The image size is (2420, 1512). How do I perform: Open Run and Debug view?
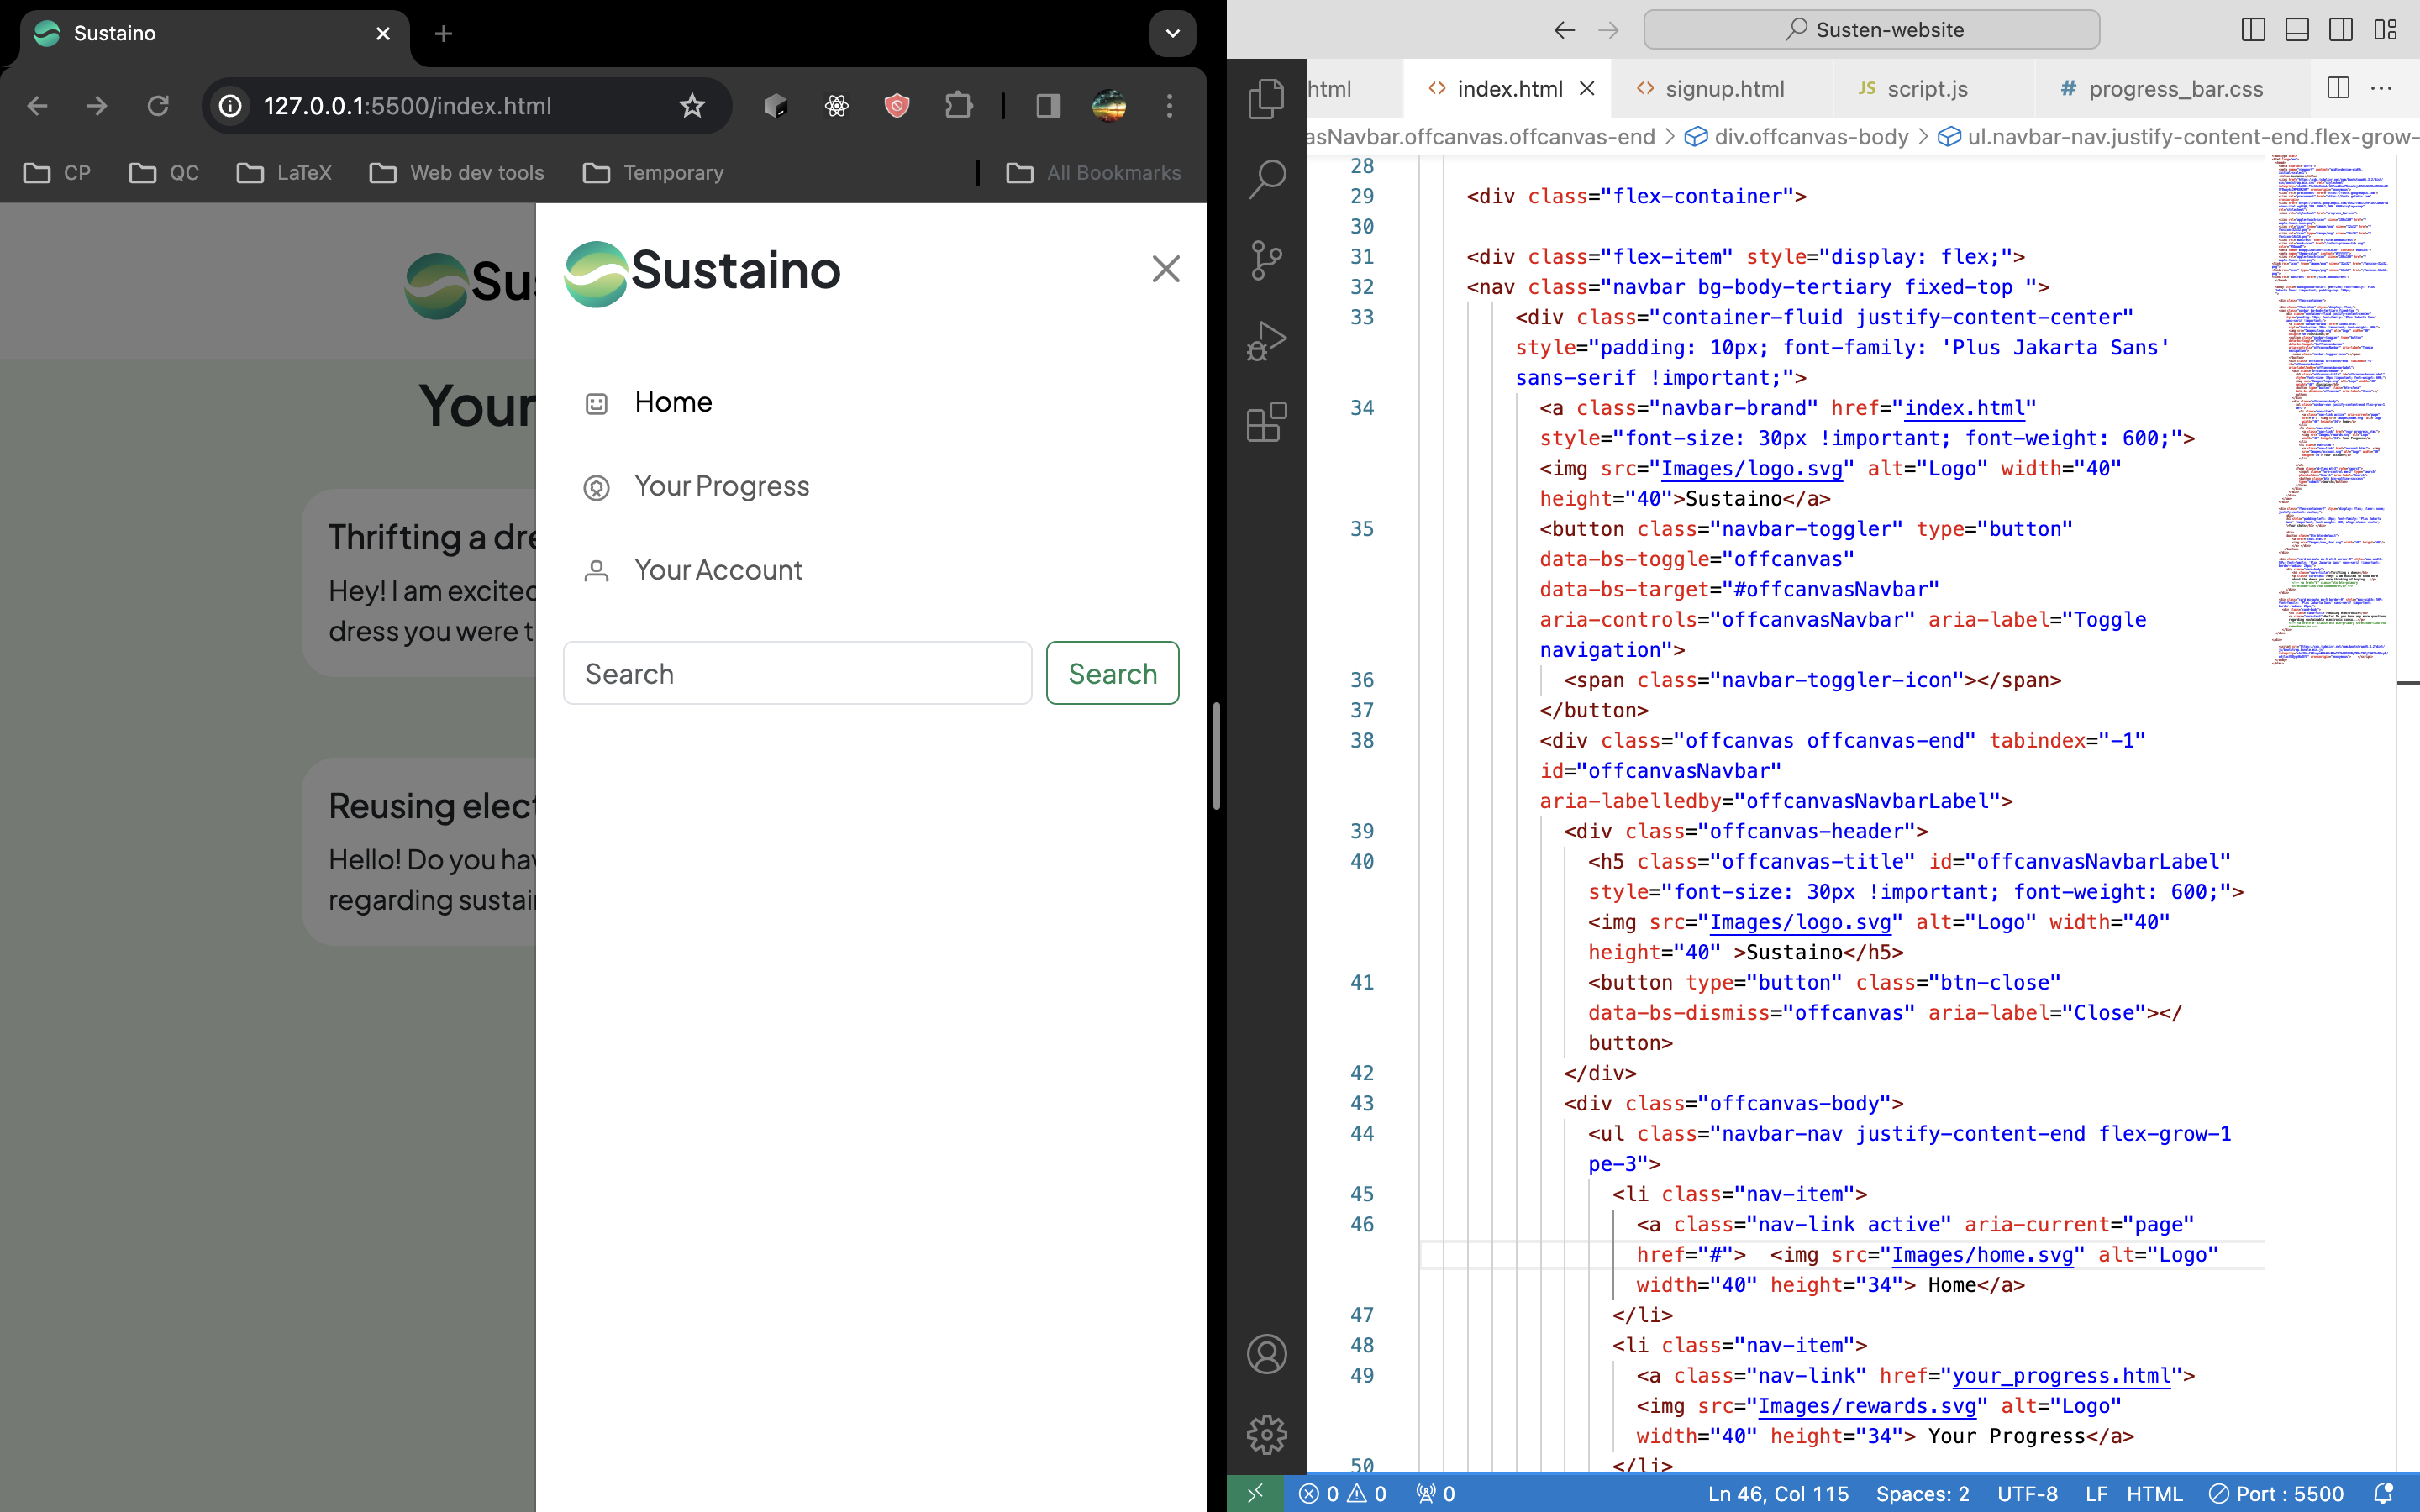pyautogui.click(x=1266, y=341)
